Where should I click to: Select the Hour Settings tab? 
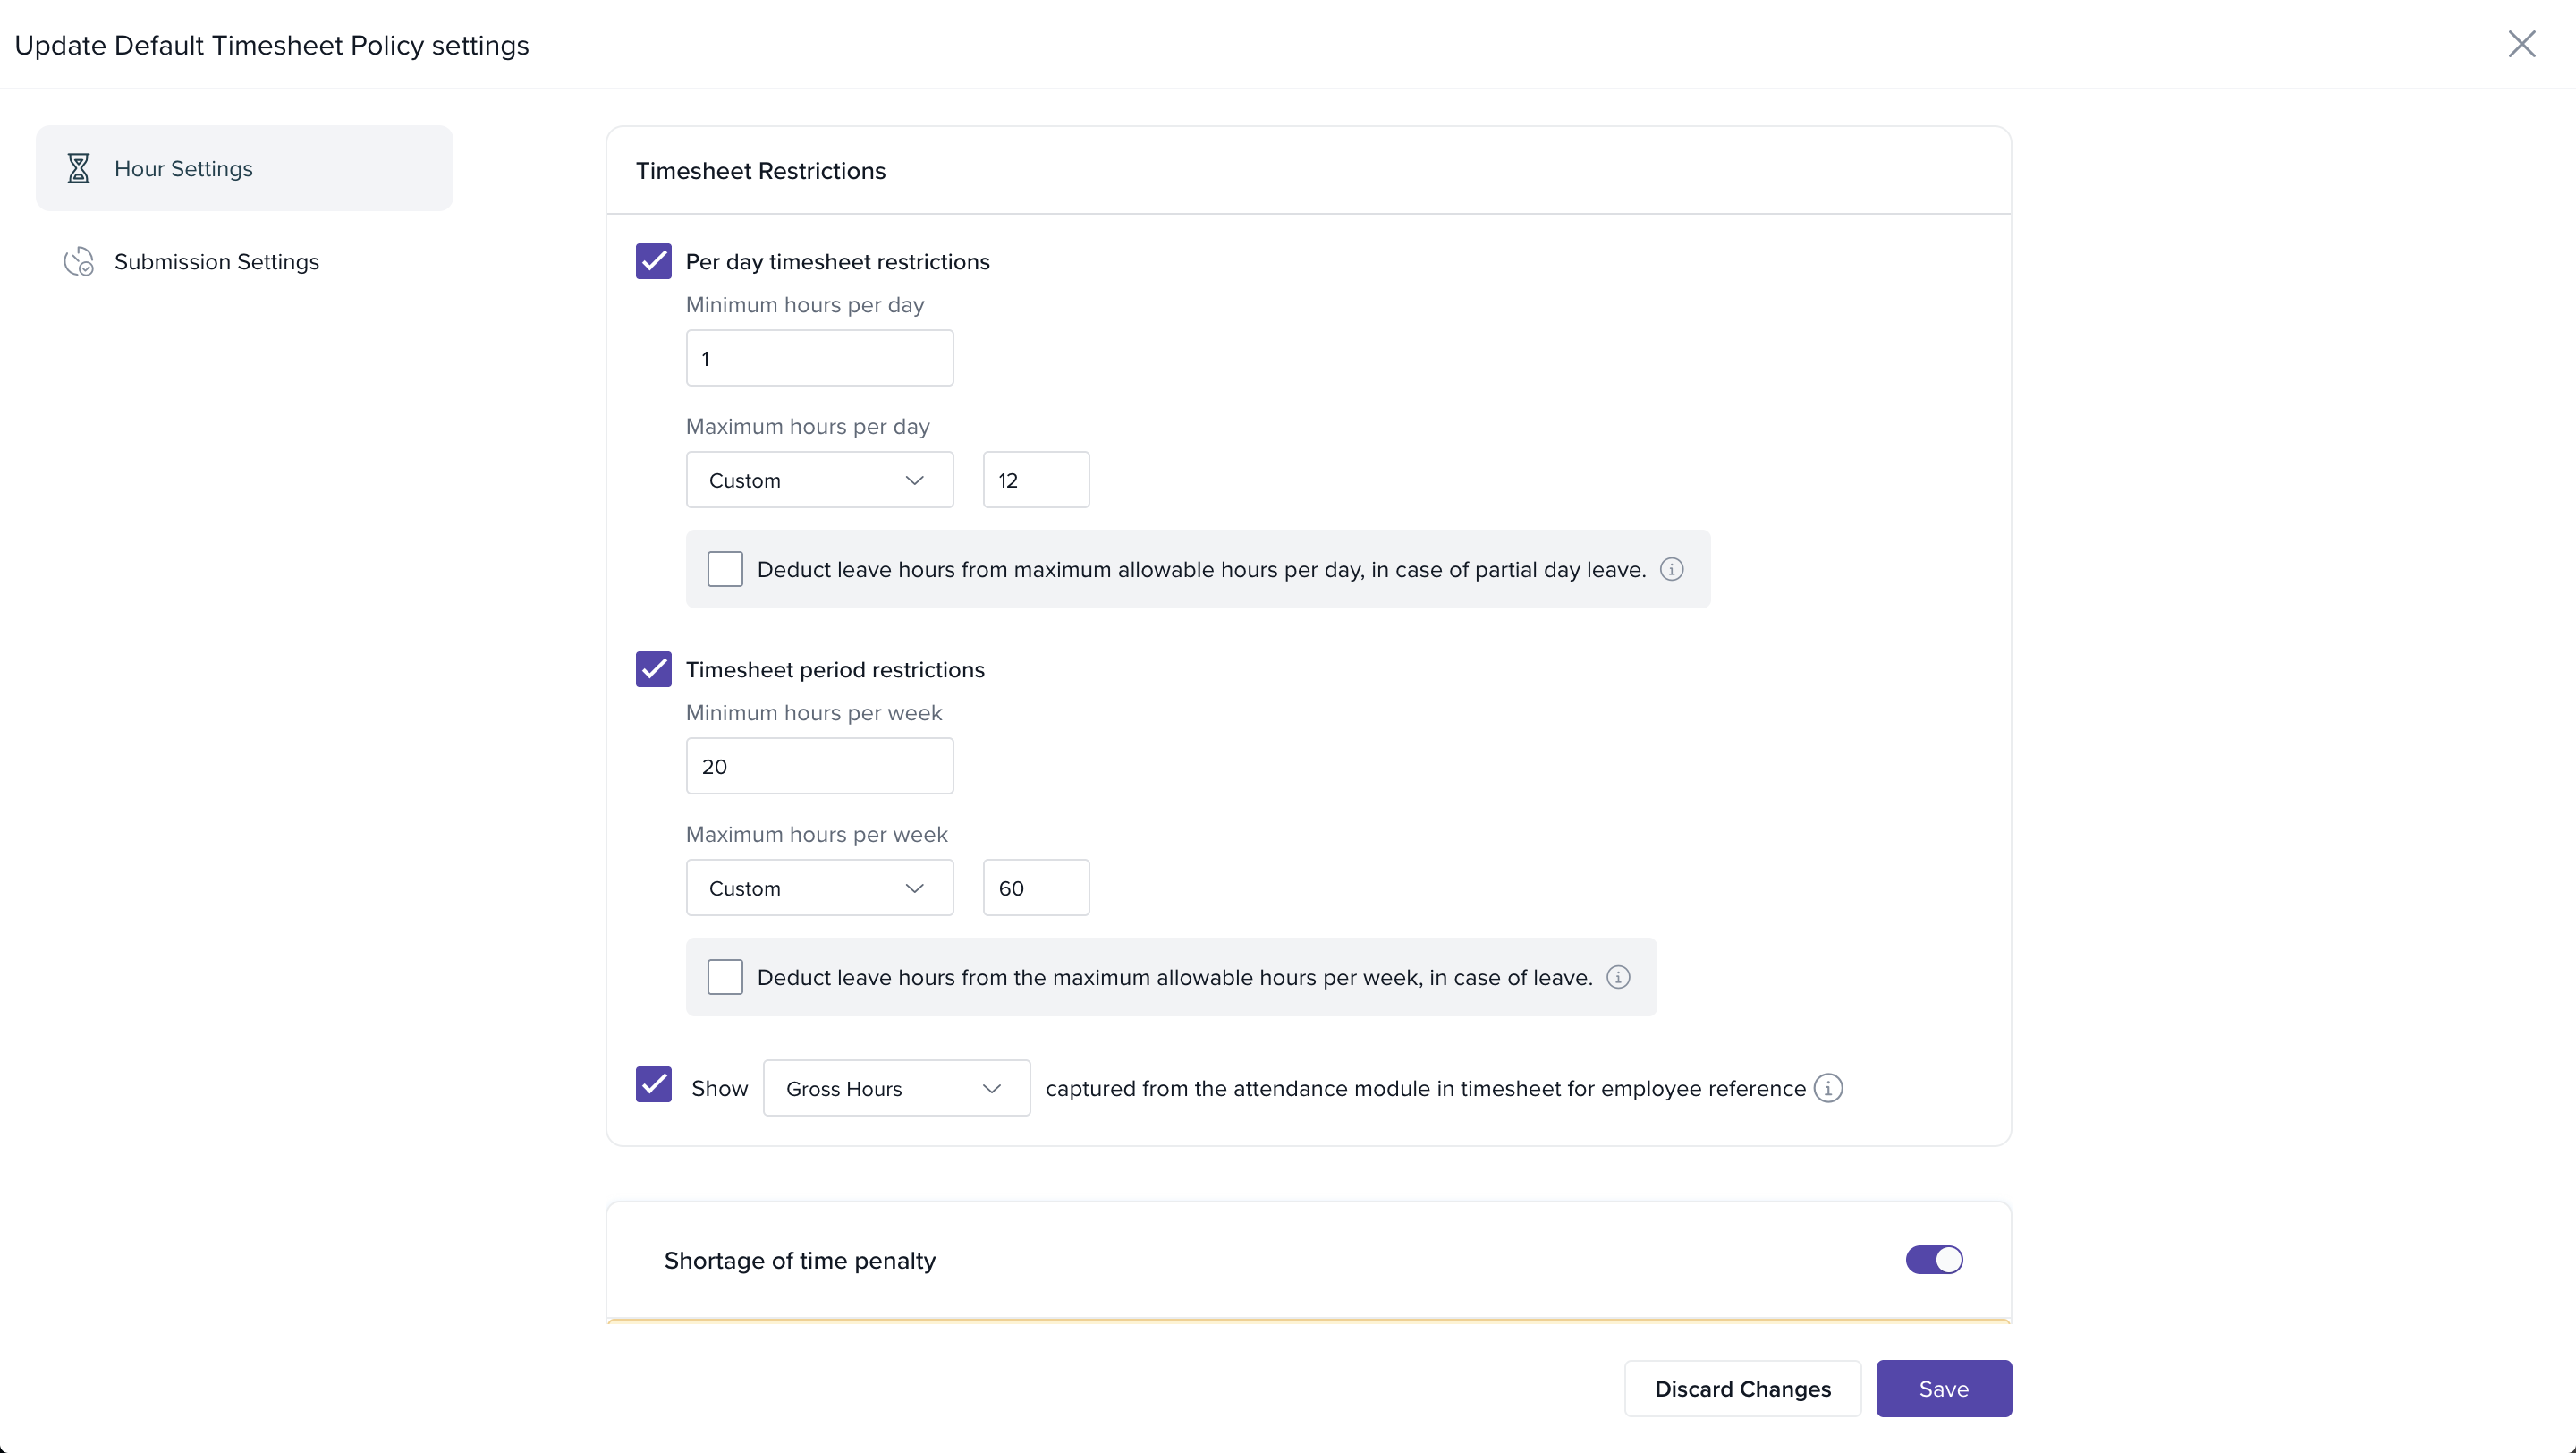coord(244,168)
